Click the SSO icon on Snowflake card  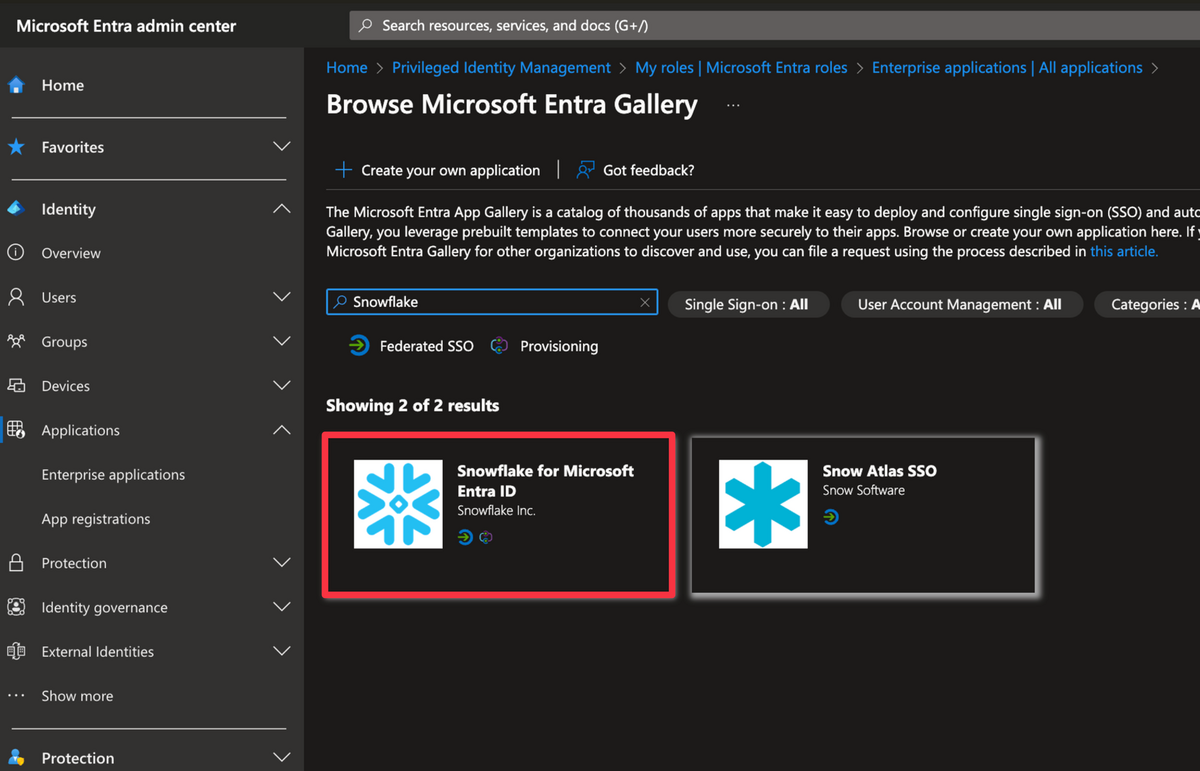[465, 537]
